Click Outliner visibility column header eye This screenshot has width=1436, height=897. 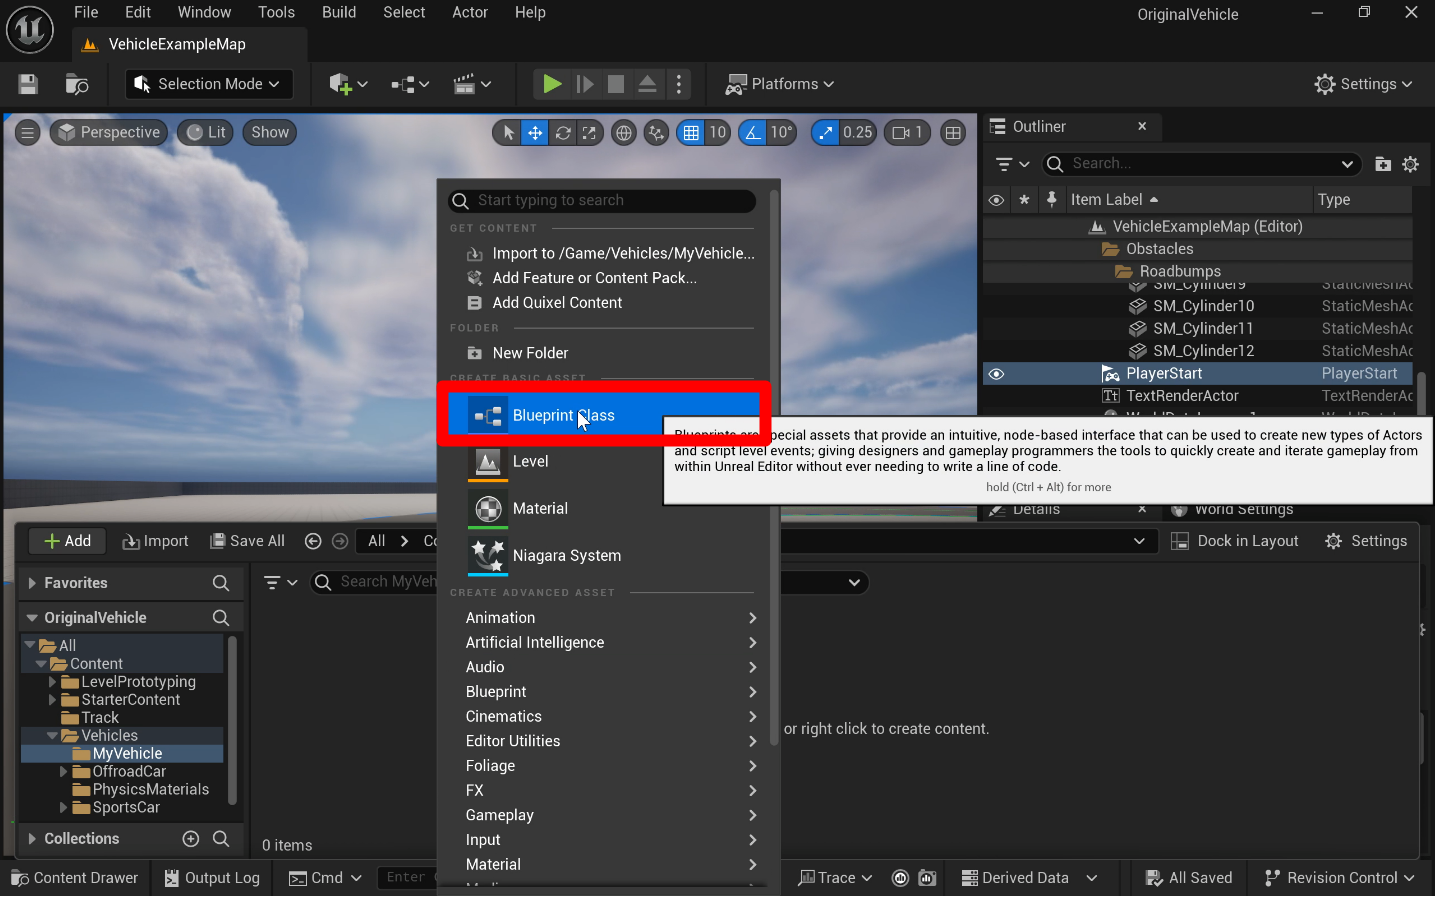click(x=996, y=200)
